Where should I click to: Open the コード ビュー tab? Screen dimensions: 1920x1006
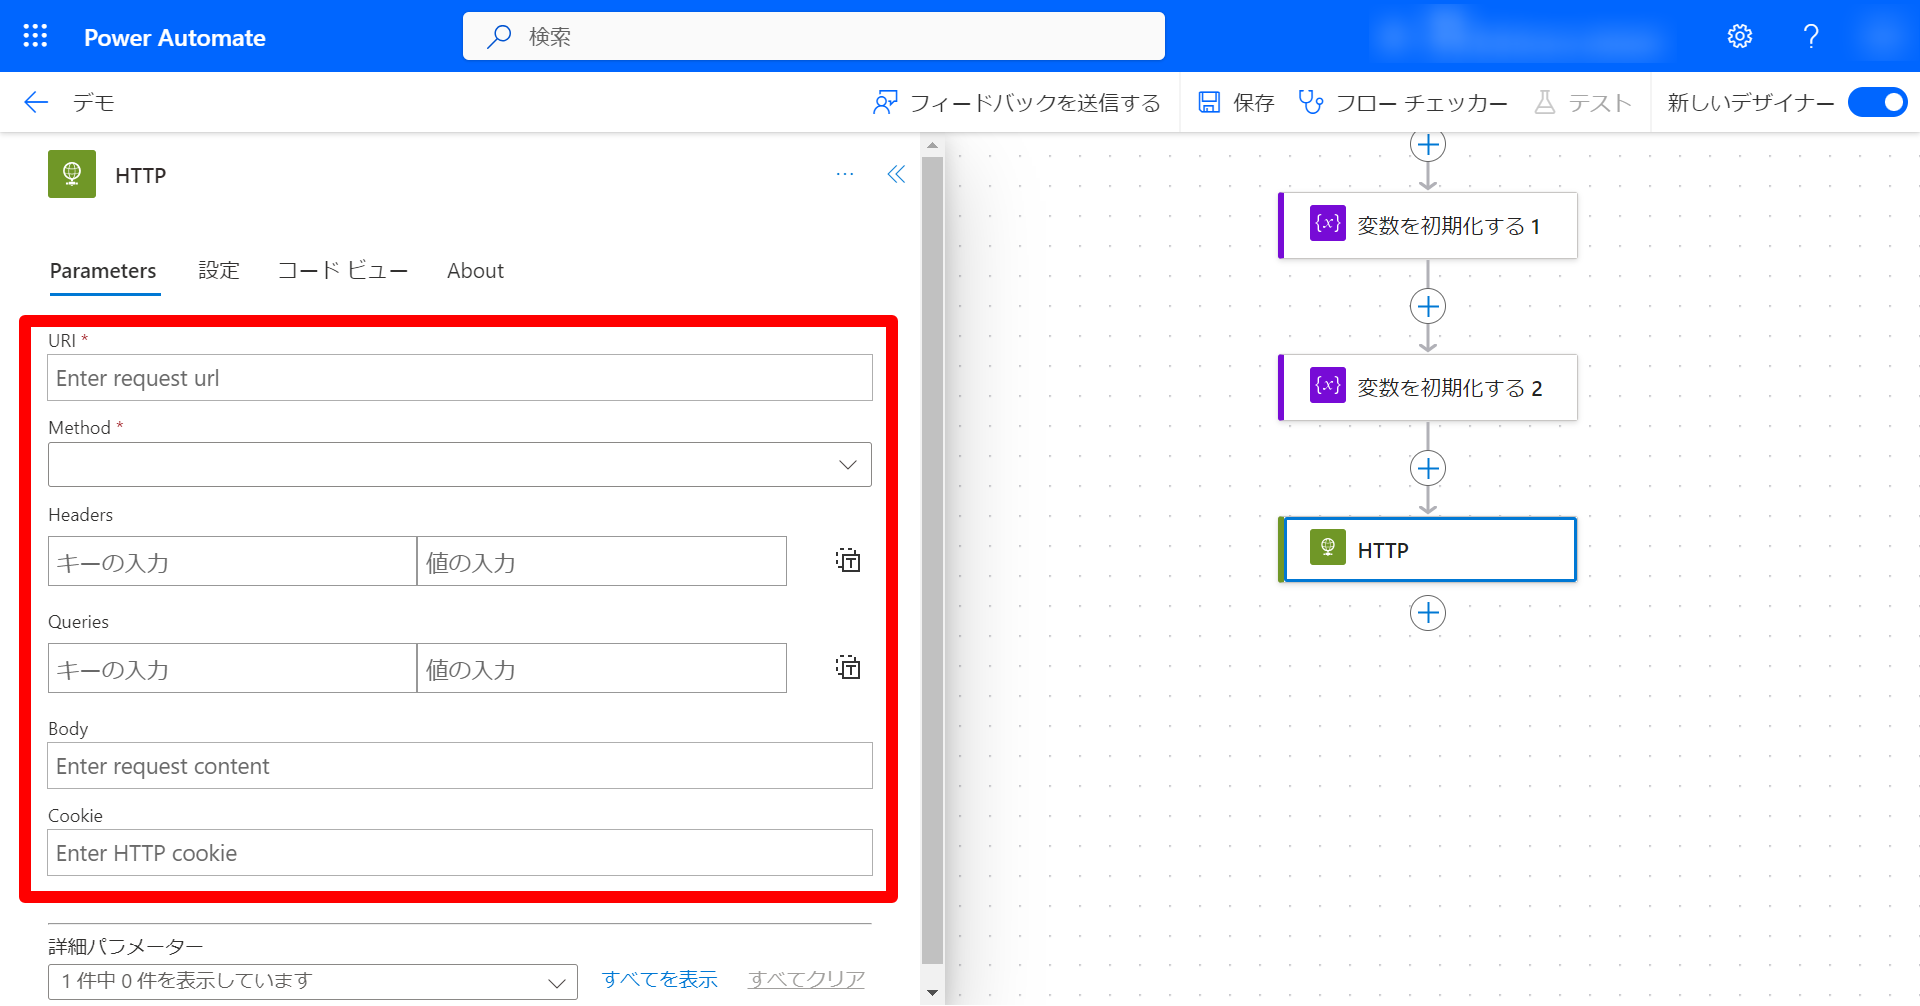[342, 271]
